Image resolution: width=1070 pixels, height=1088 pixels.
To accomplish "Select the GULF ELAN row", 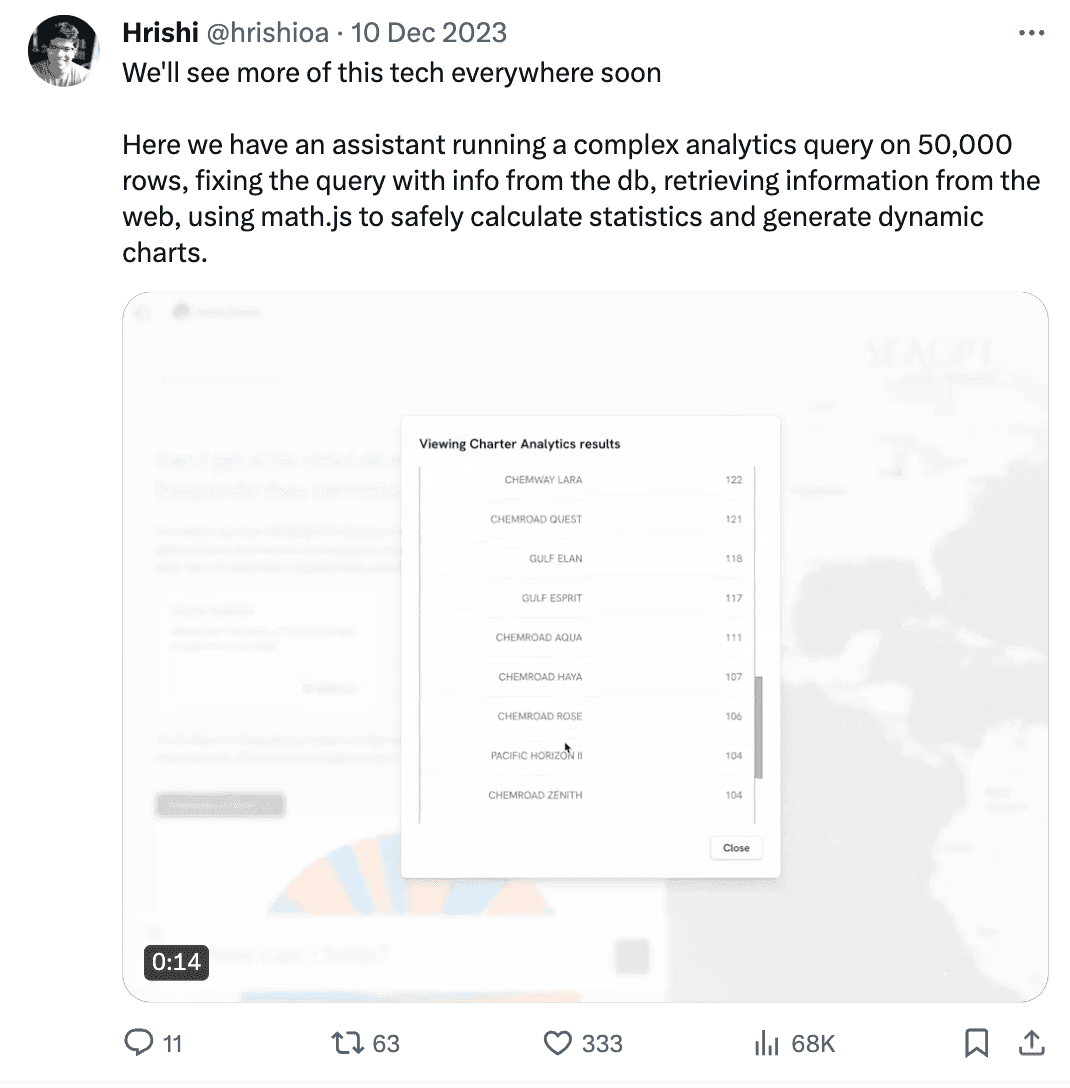I will coord(587,559).
